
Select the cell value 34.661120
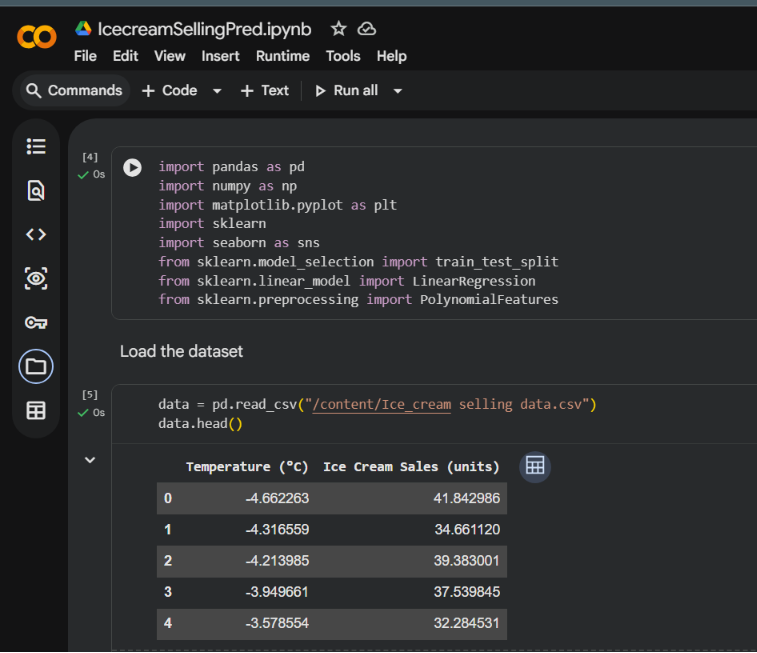pos(467,529)
